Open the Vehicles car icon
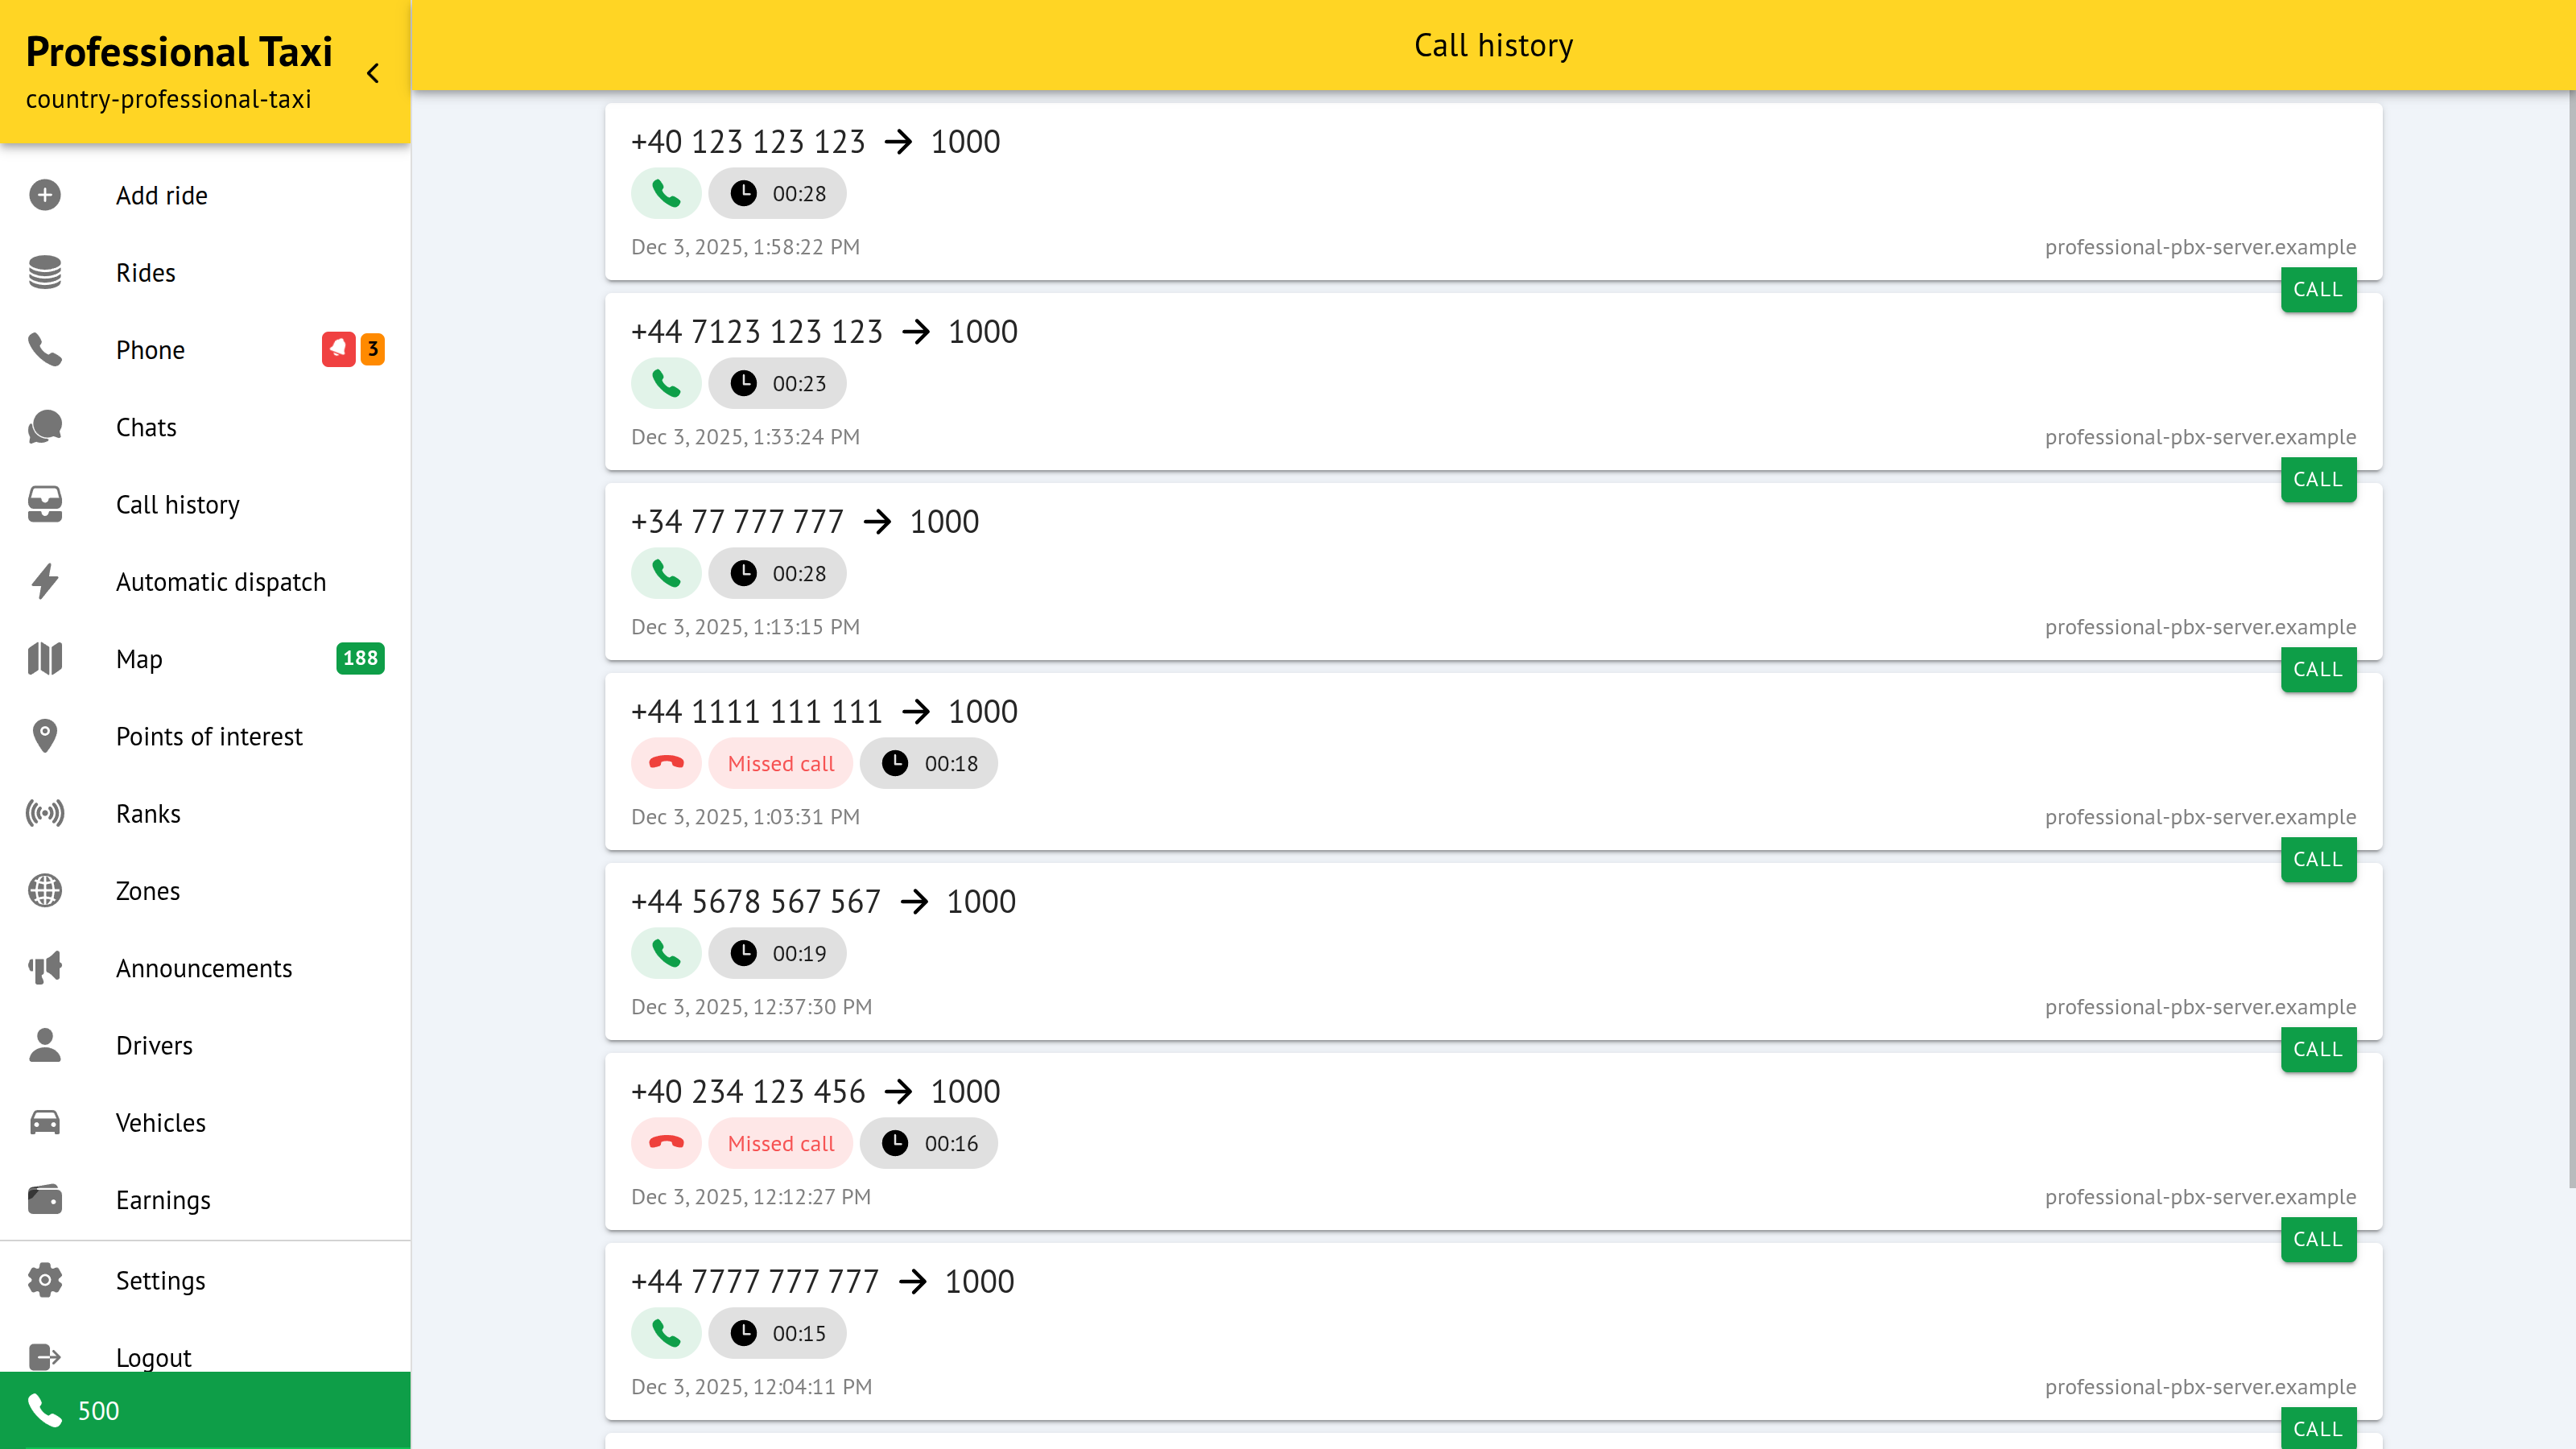 click(x=45, y=1122)
